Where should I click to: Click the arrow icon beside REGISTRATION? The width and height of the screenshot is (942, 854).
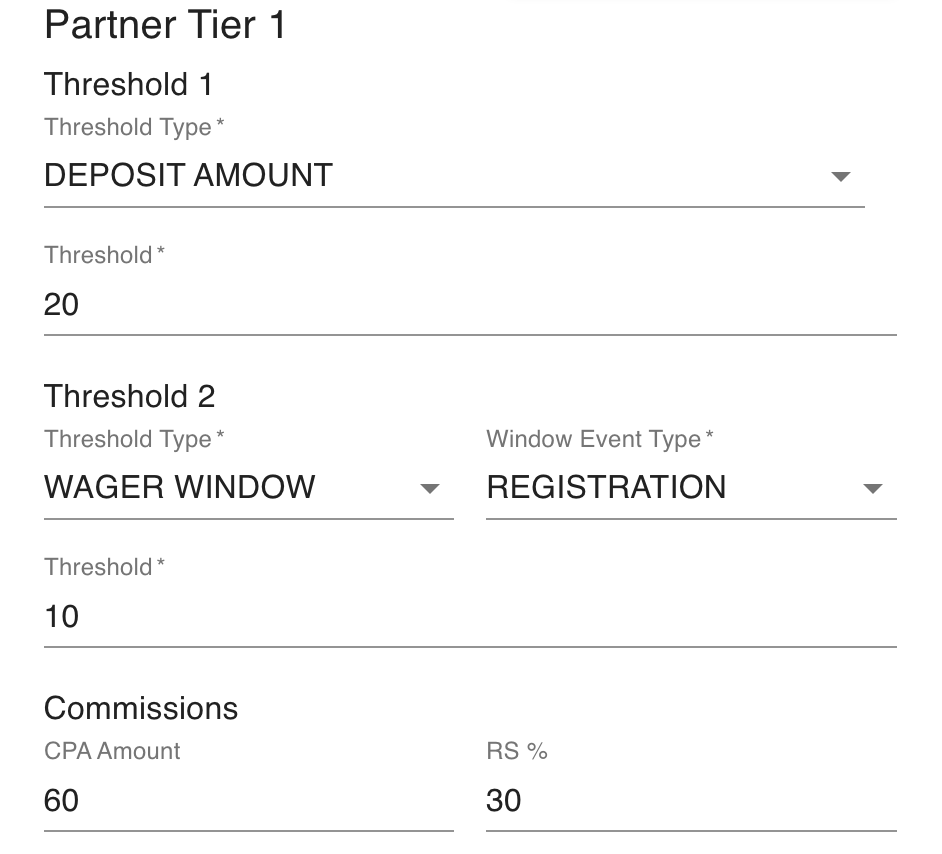coord(872,489)
